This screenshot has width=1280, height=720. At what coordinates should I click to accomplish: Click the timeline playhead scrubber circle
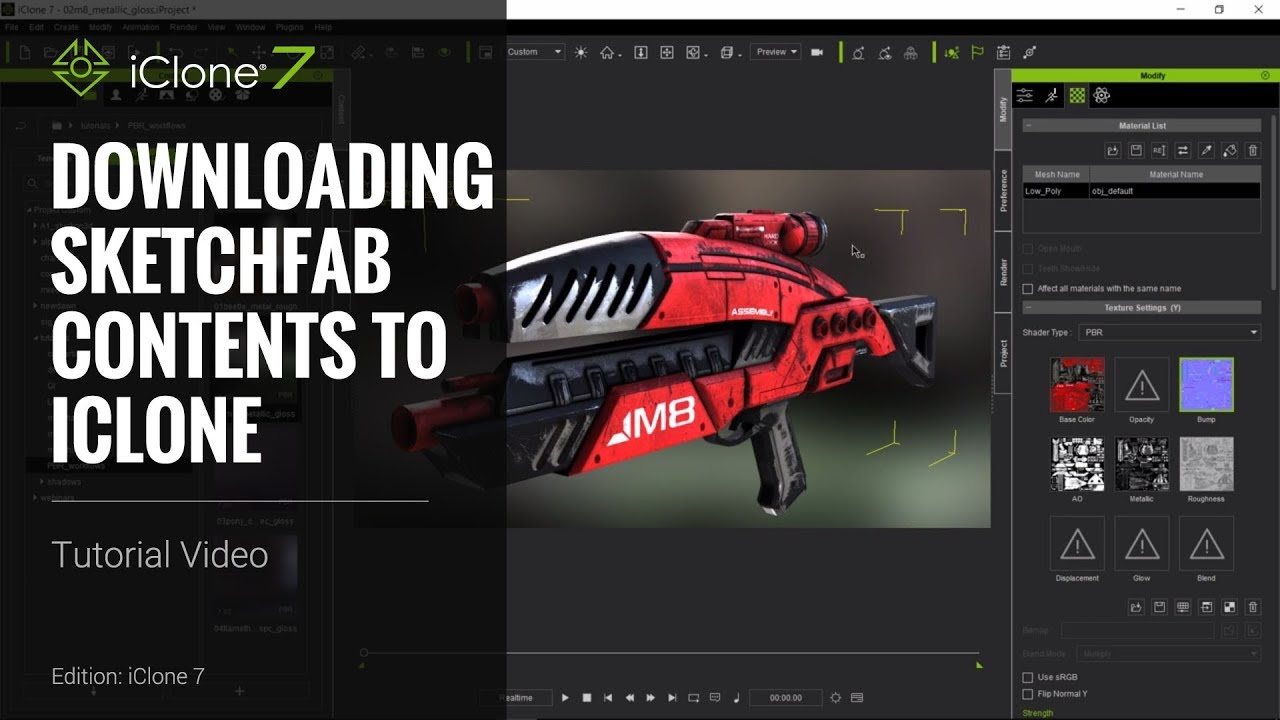point(364,653)
